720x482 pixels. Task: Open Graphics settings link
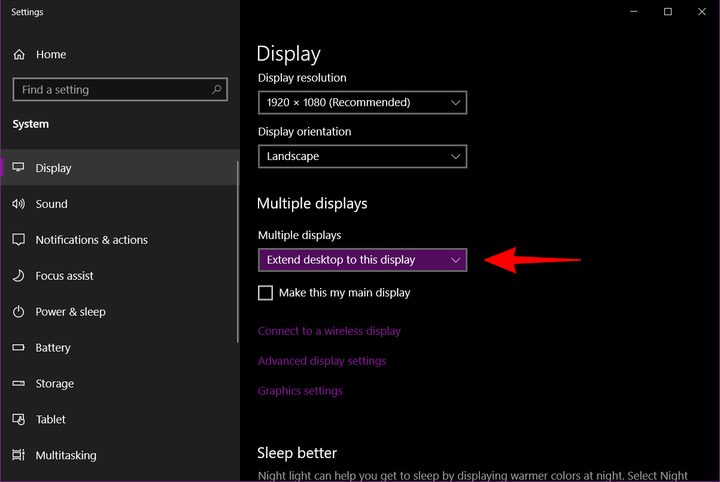[300, 391]
